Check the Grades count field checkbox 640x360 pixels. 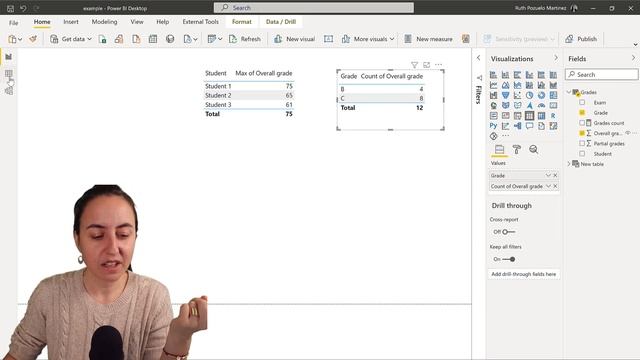[582, 123]
